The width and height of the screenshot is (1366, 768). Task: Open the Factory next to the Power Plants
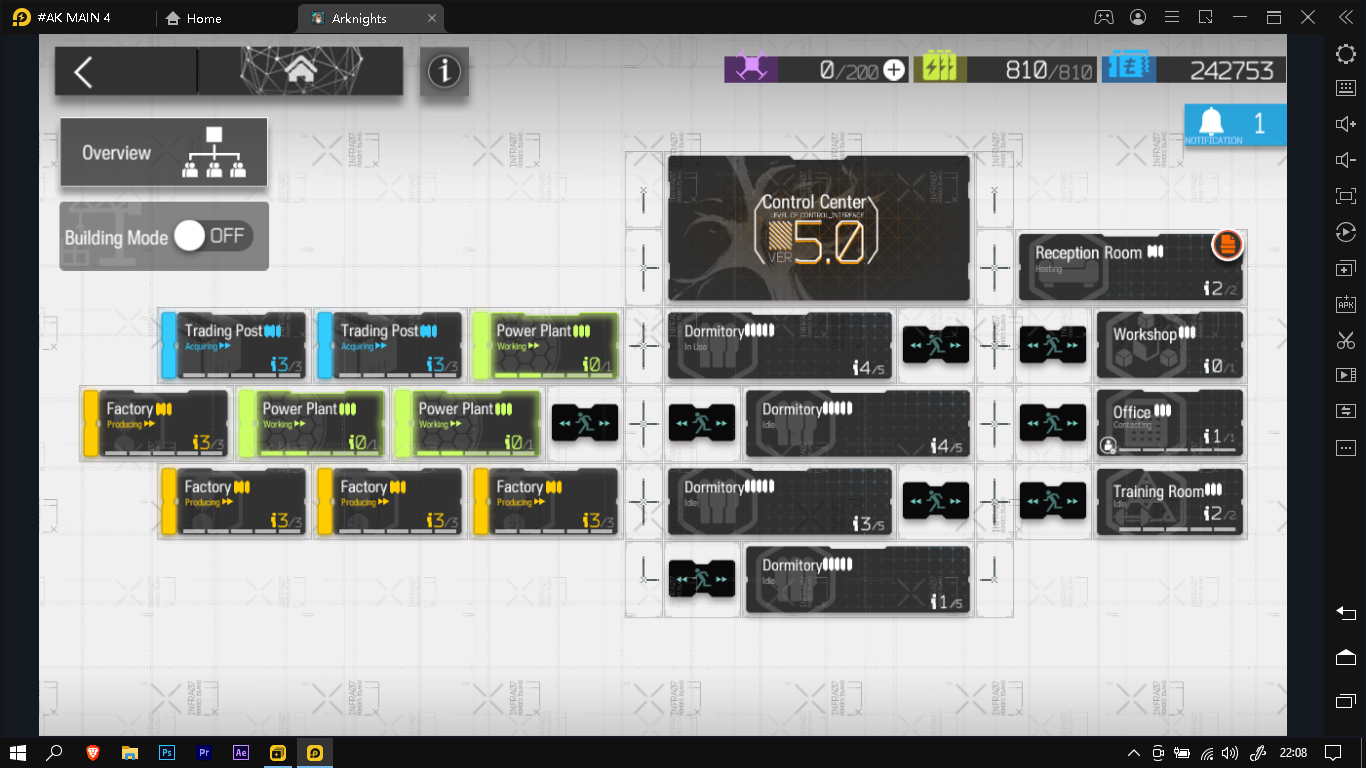(155, 423)
